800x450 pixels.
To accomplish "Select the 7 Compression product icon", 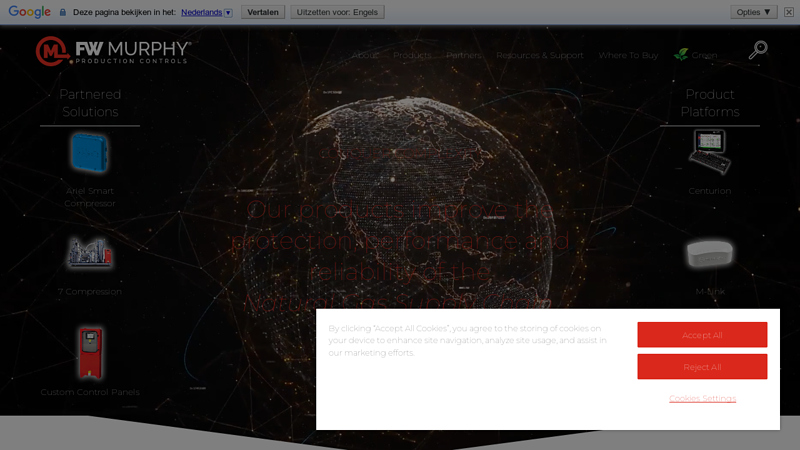I will [x=90, y=253].
